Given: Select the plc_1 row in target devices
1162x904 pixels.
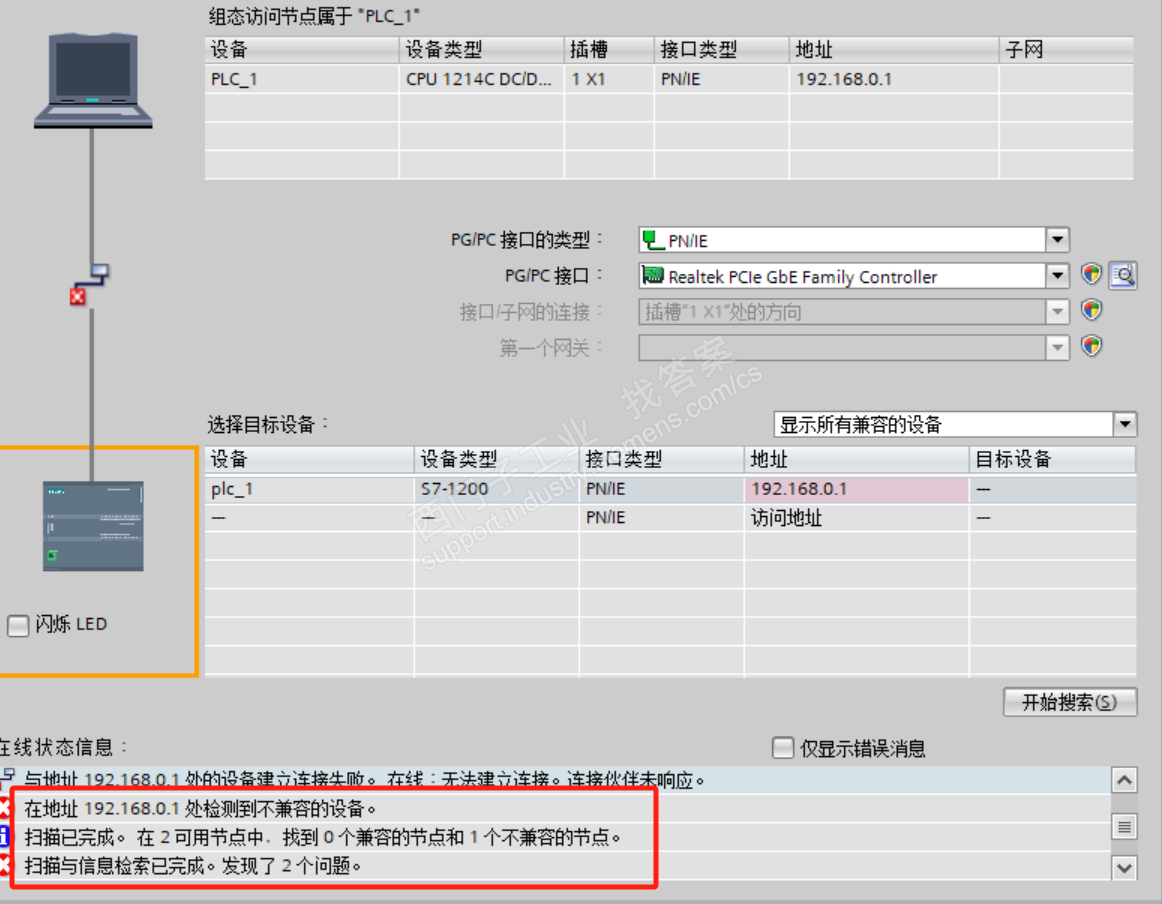Looking at the screenshot, I should point(670,489).
